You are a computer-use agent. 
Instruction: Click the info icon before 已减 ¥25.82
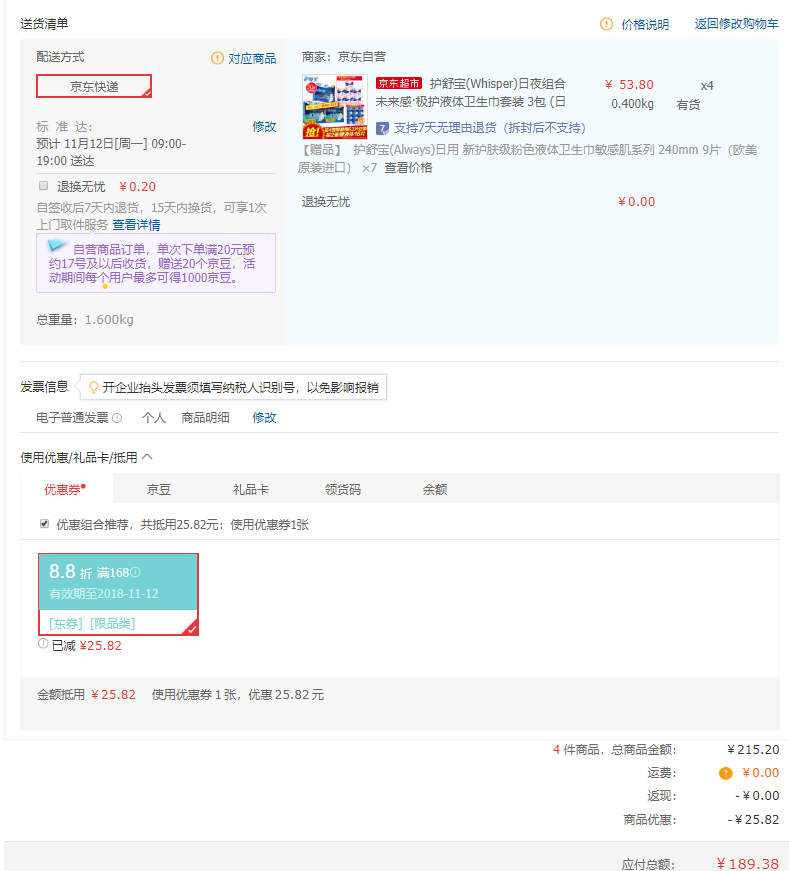point(43,644)
